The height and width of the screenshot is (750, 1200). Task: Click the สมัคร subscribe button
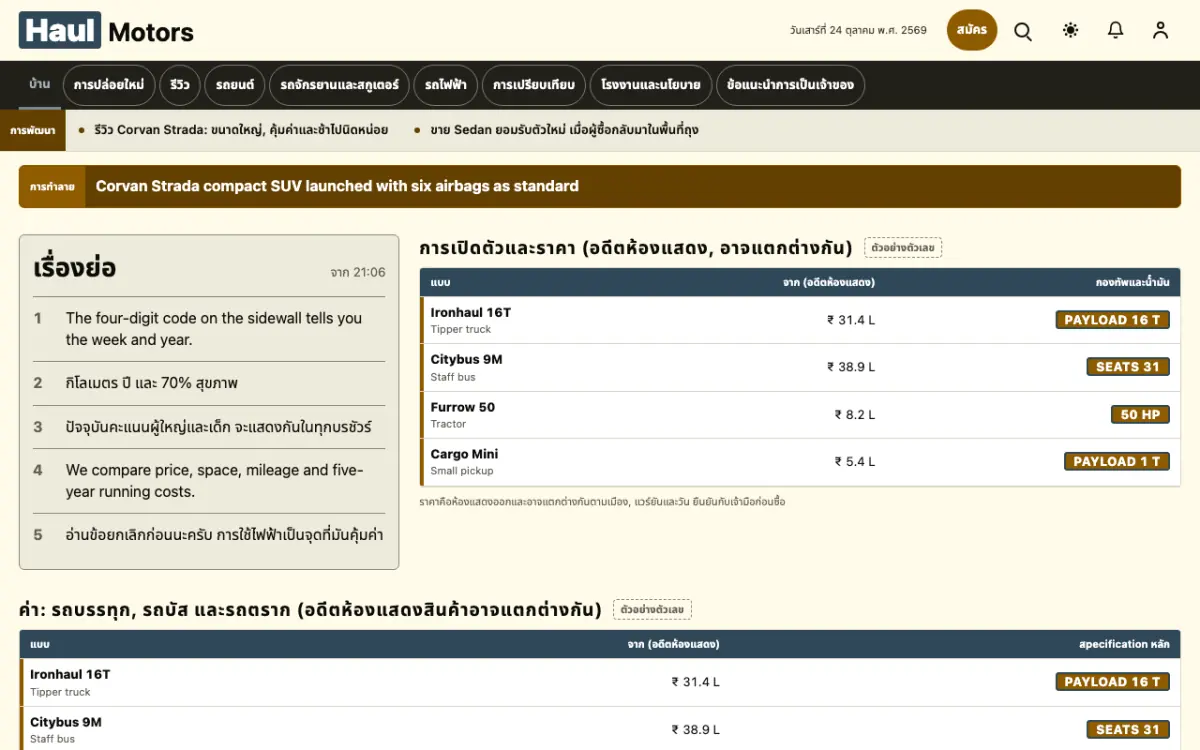coord(972,30)
